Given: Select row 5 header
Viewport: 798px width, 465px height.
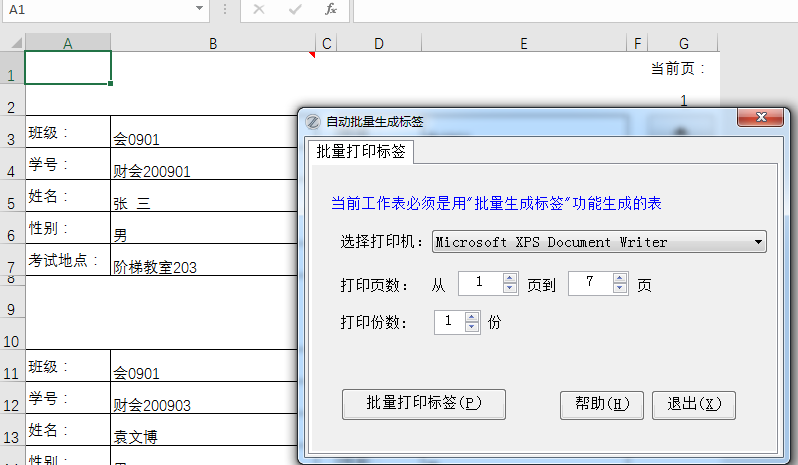Looking at the screenshot, I should click(x=12, y=203).
